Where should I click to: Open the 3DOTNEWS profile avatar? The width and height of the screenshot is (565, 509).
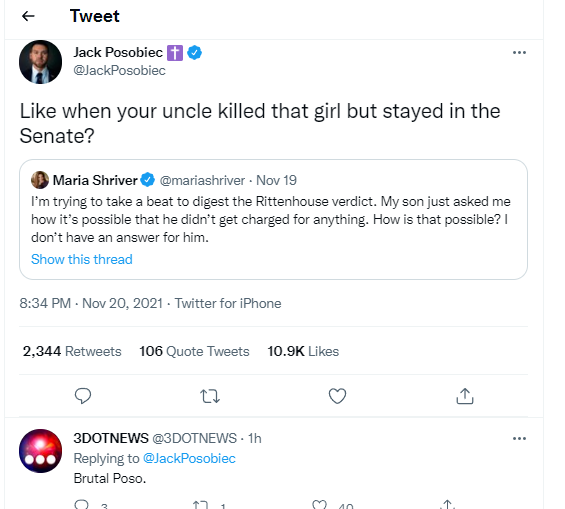pos(40,451)
